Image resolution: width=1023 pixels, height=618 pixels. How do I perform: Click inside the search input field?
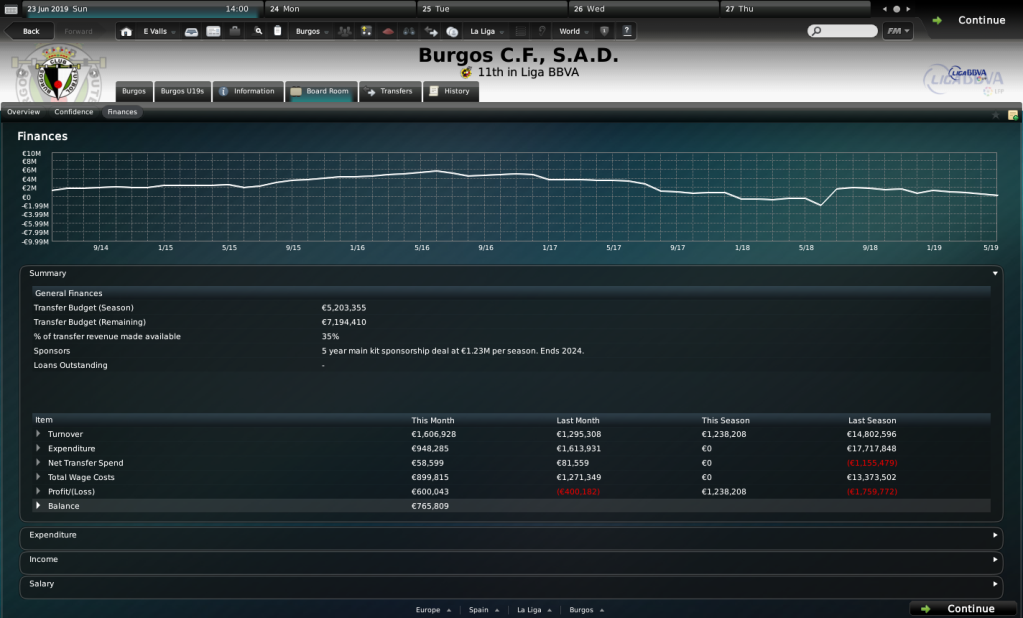[x=843, y=31]
